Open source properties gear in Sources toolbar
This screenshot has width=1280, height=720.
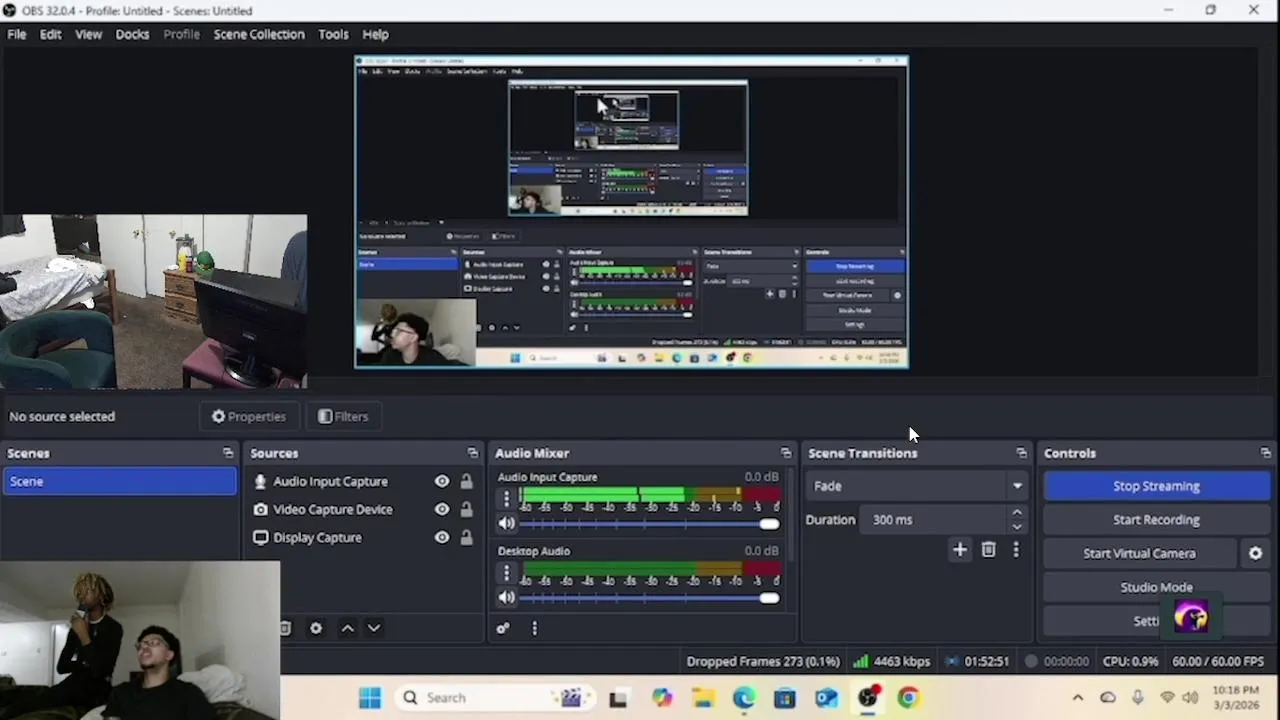click(316, 628)
